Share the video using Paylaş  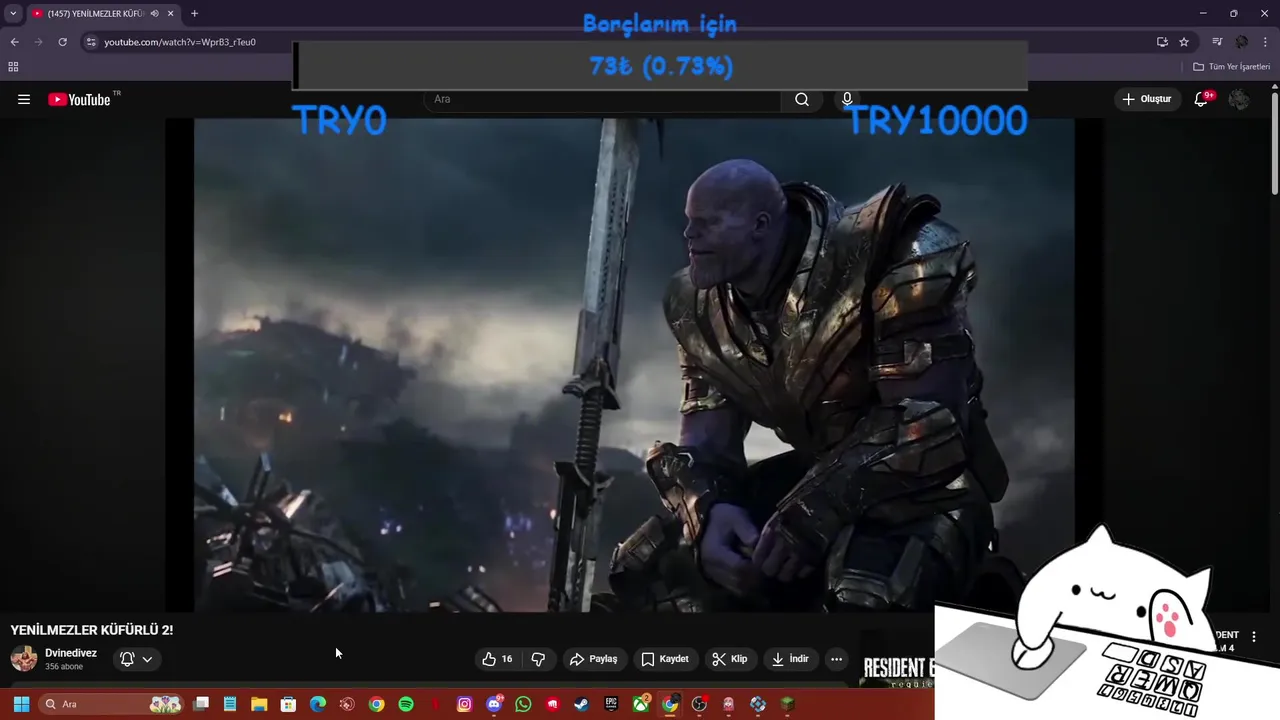594,659
